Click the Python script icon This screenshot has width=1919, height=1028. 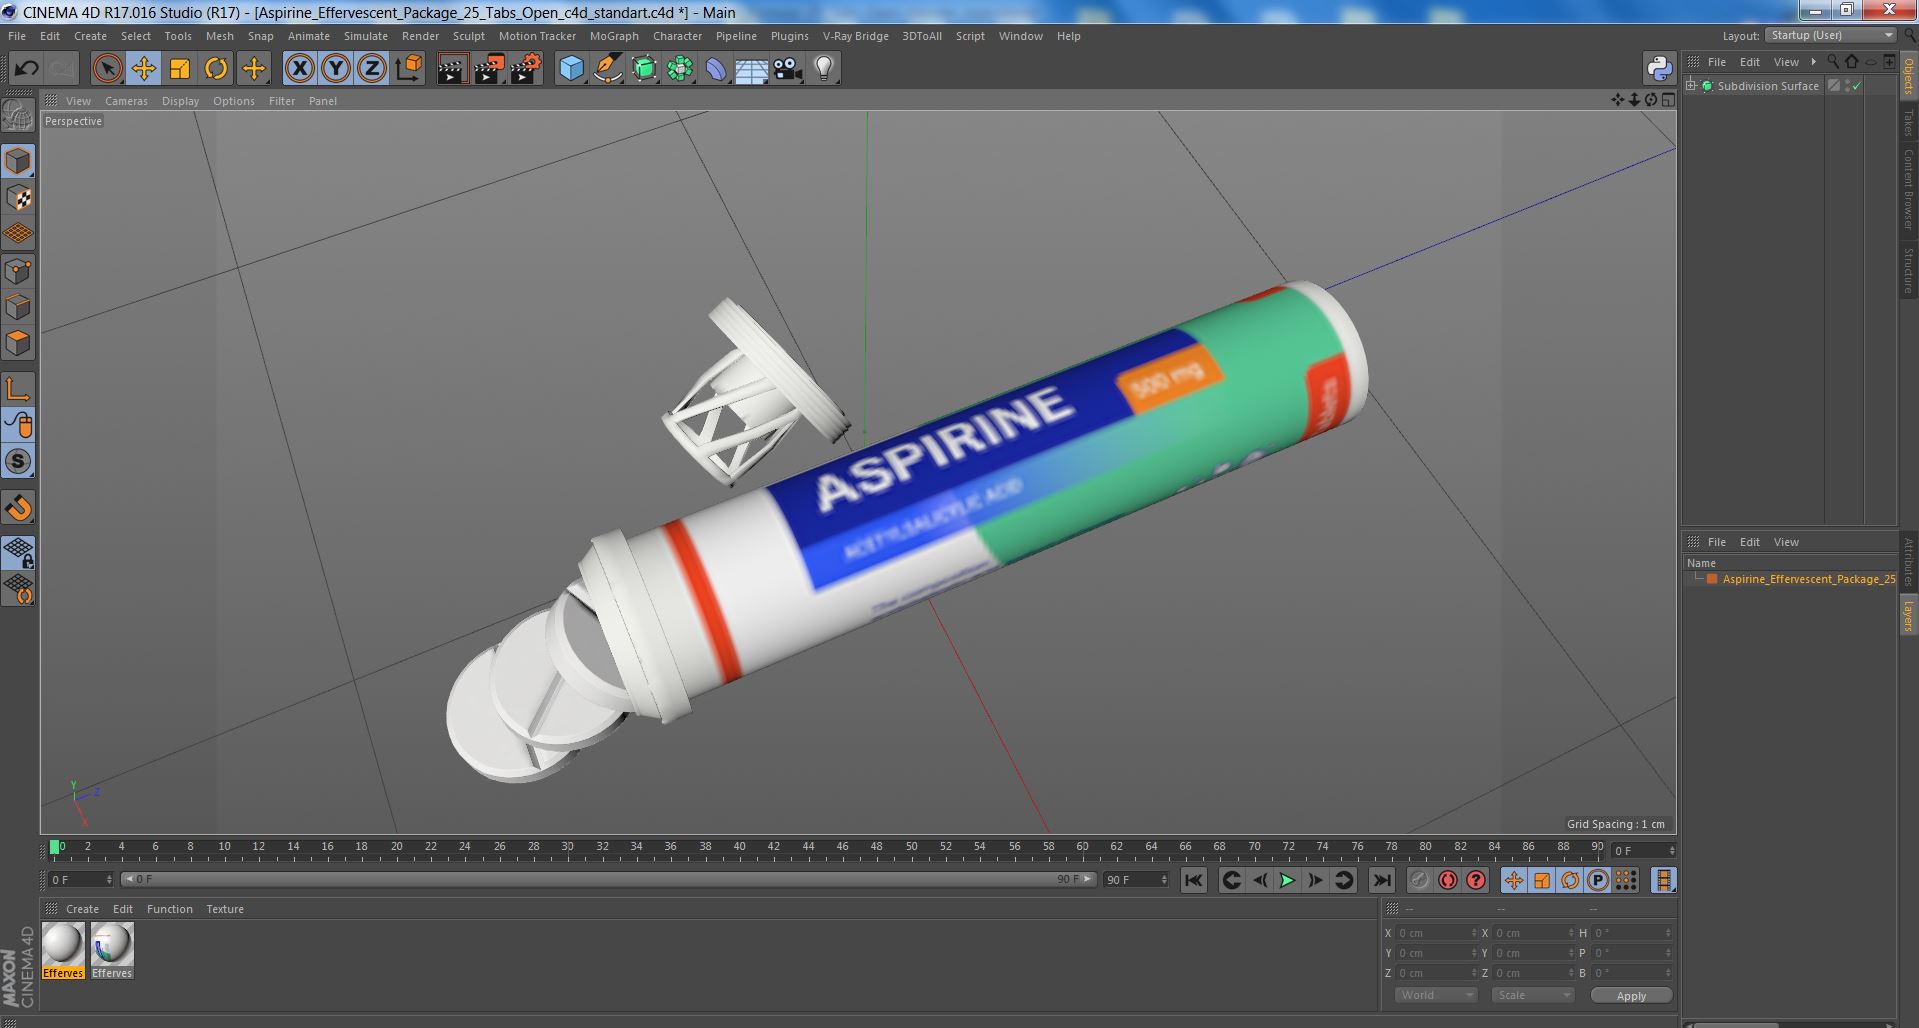pos(1658,68)
